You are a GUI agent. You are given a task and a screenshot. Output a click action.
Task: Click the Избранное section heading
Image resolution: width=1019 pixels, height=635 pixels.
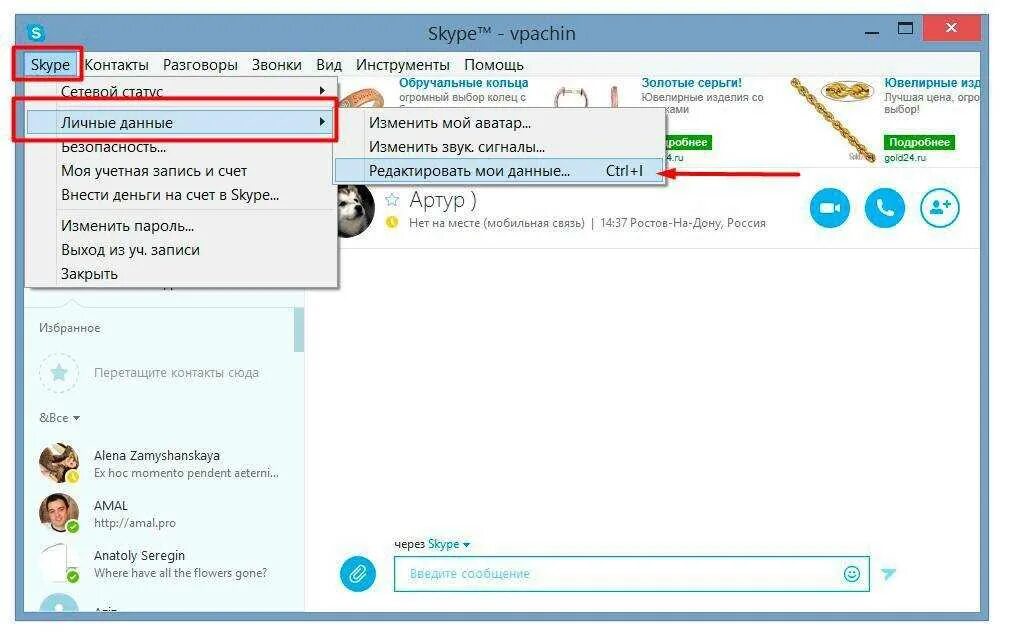70,328
